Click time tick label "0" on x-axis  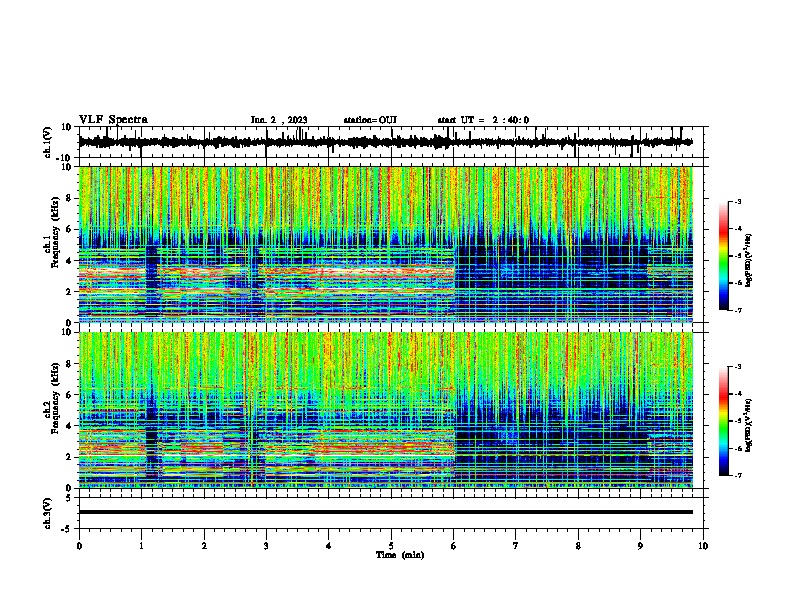[79, 546]
